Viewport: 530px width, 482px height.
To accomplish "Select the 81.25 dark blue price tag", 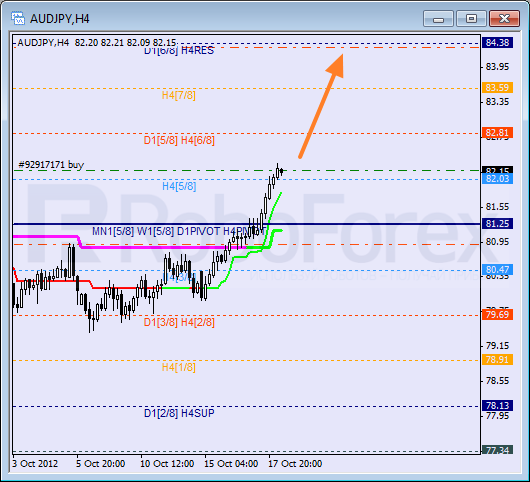I will 497,223.
